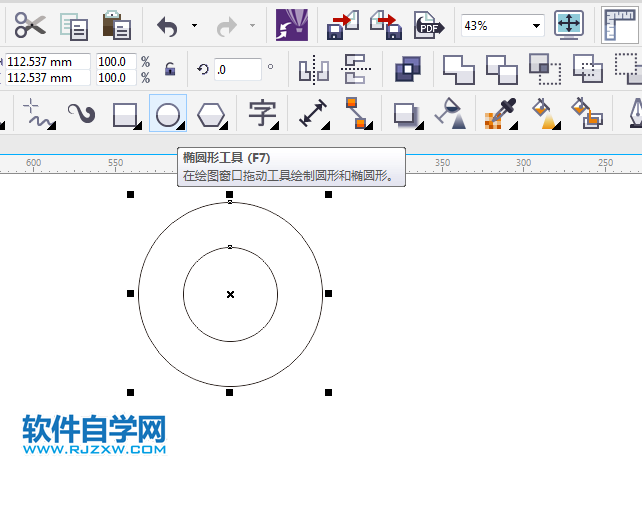Select the Ellipse tool
Viewport: 642px width, 508px height.
click(168, 113)
